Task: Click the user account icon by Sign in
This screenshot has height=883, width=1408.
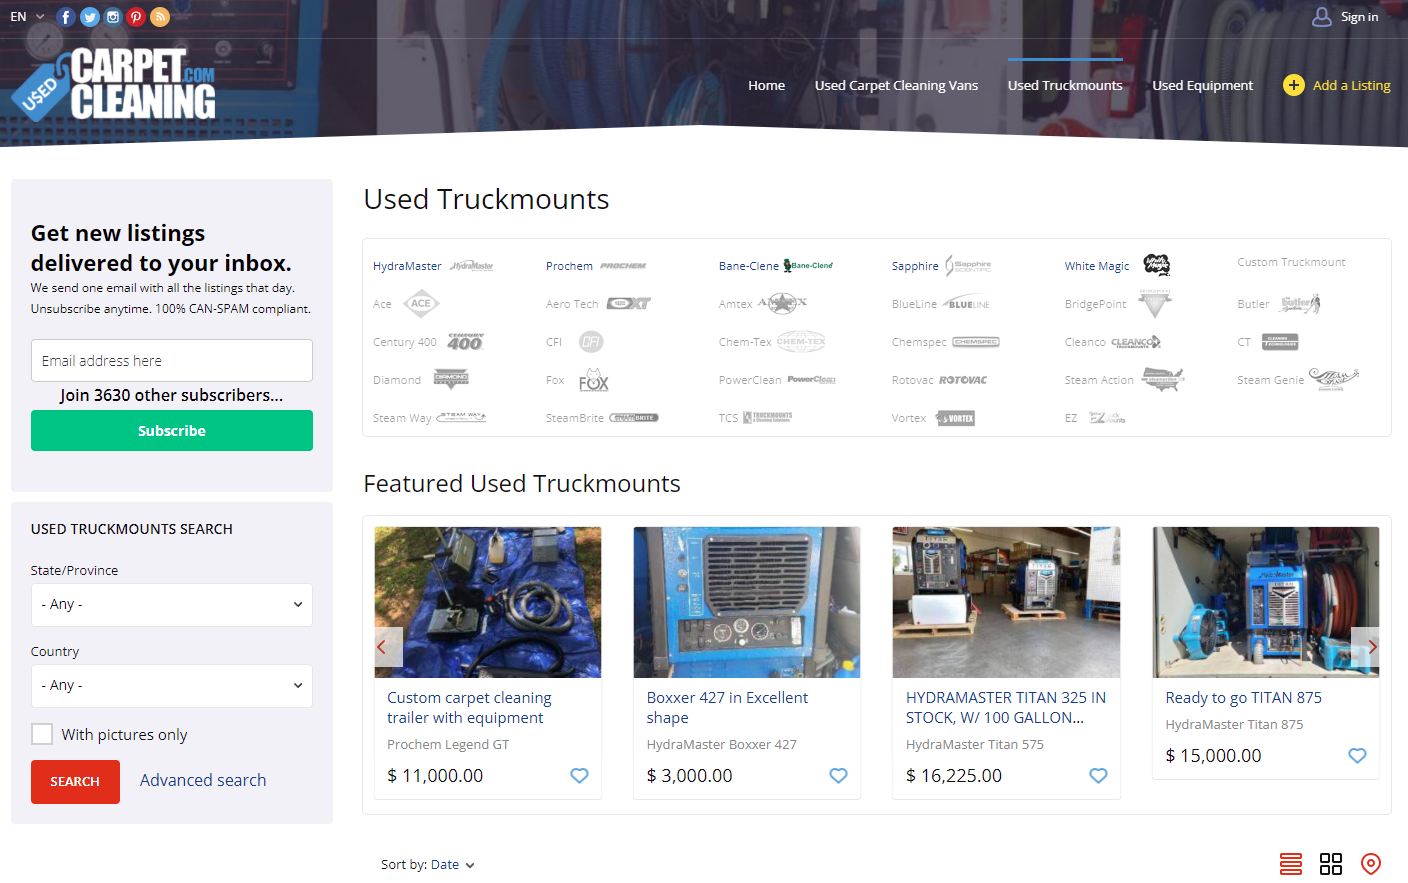Action: (x=1322, y=17)
